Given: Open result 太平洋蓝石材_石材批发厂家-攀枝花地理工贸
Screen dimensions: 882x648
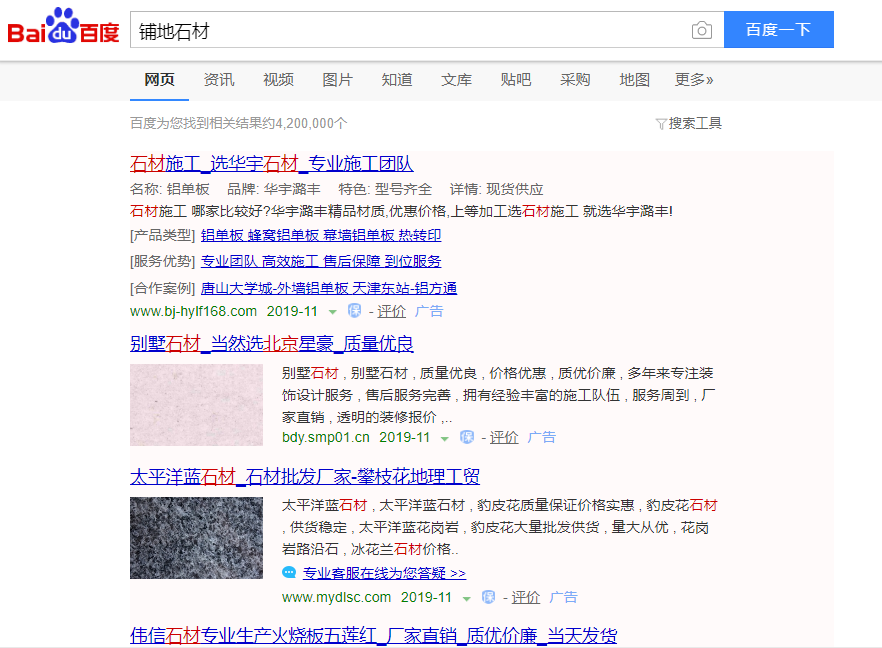Looking at the screenshot, I should [x=305, y=476].
